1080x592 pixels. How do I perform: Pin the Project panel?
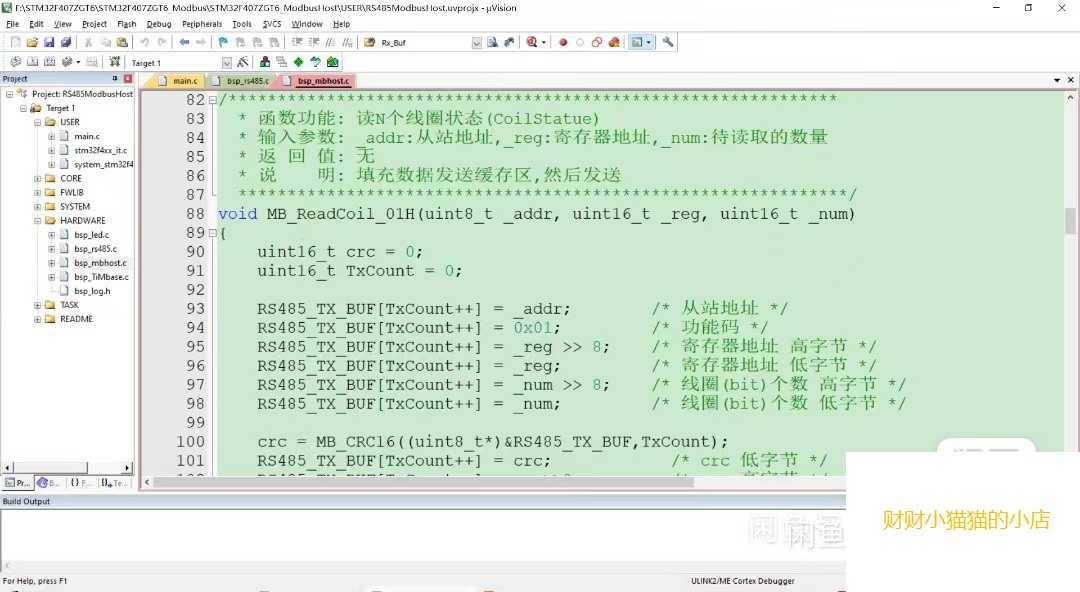click(115, 79)
